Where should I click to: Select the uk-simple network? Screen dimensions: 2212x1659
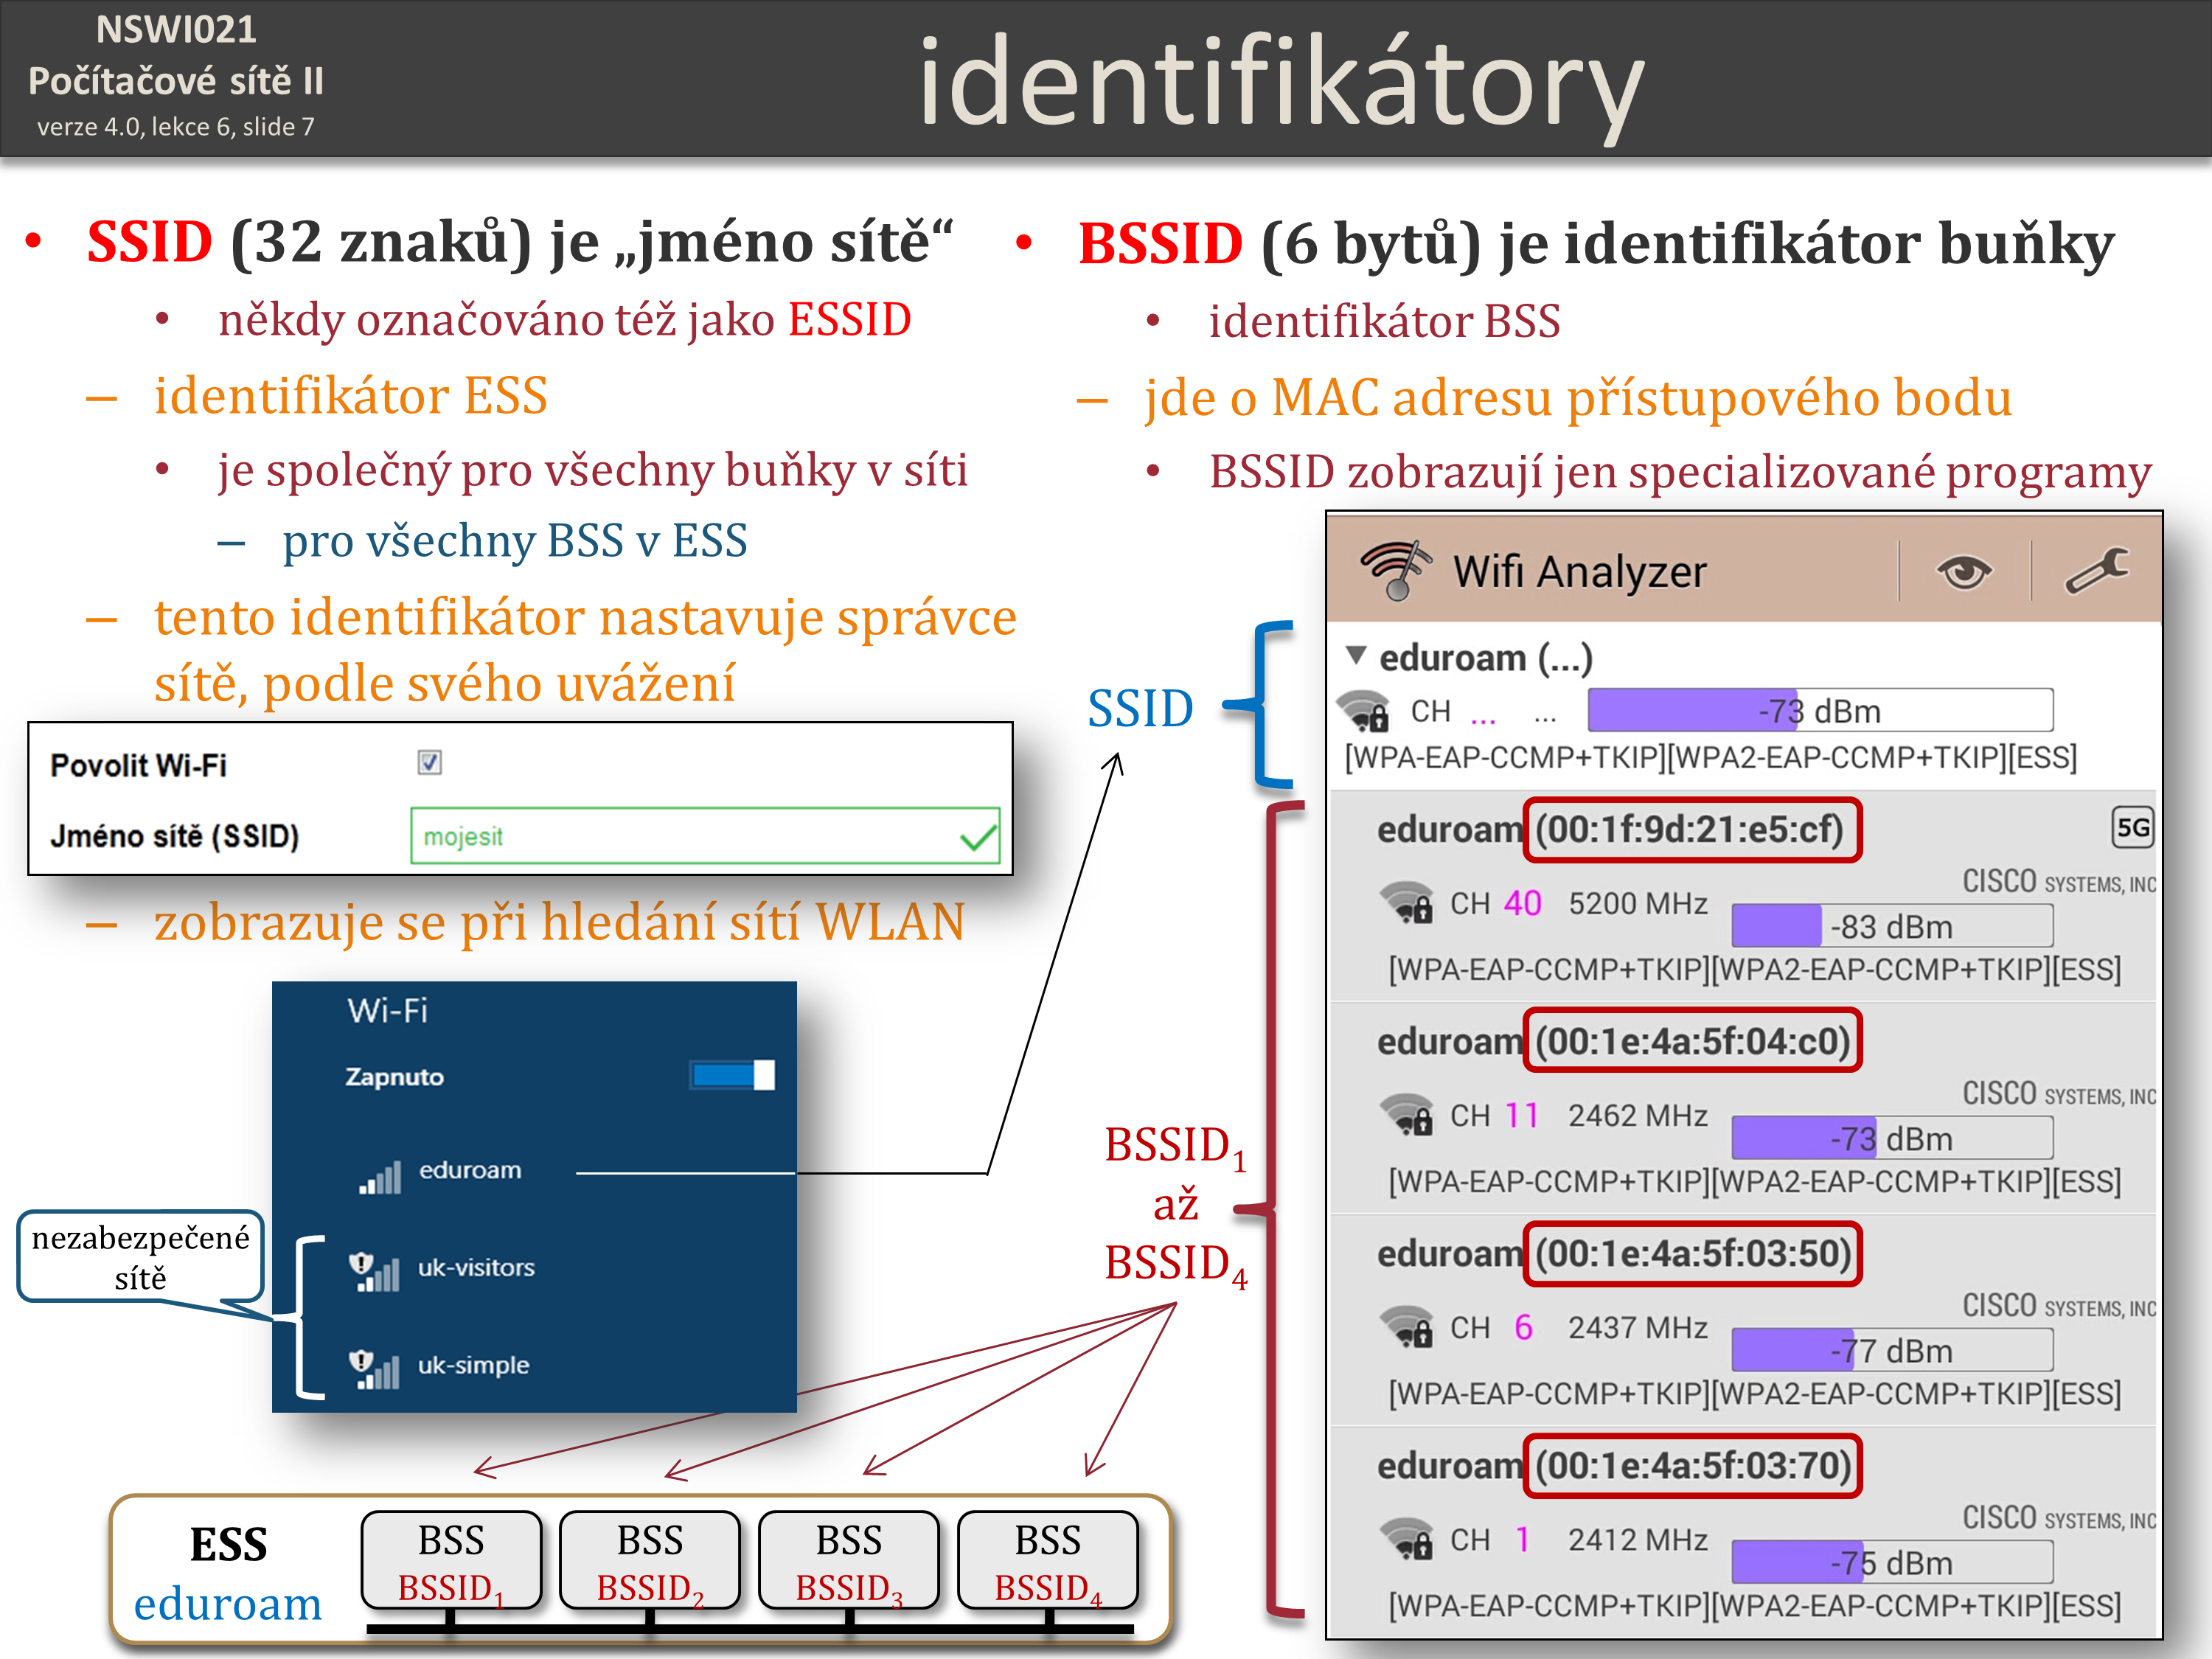coord(473,1365)
